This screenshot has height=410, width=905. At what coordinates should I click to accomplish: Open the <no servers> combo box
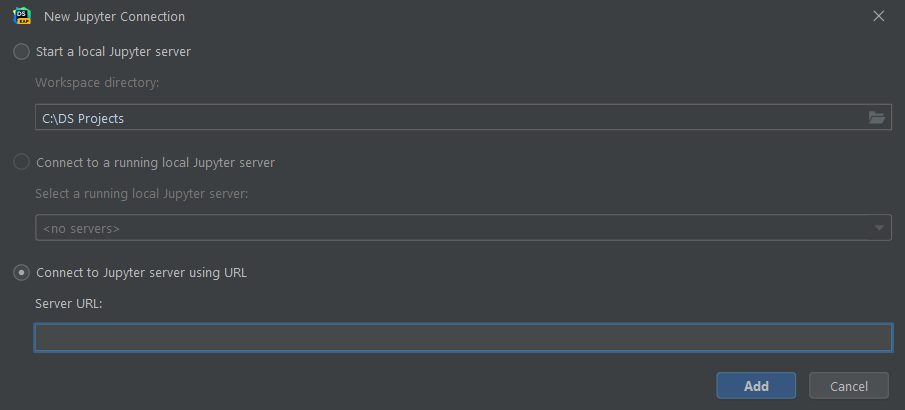(x=463, y=228)
